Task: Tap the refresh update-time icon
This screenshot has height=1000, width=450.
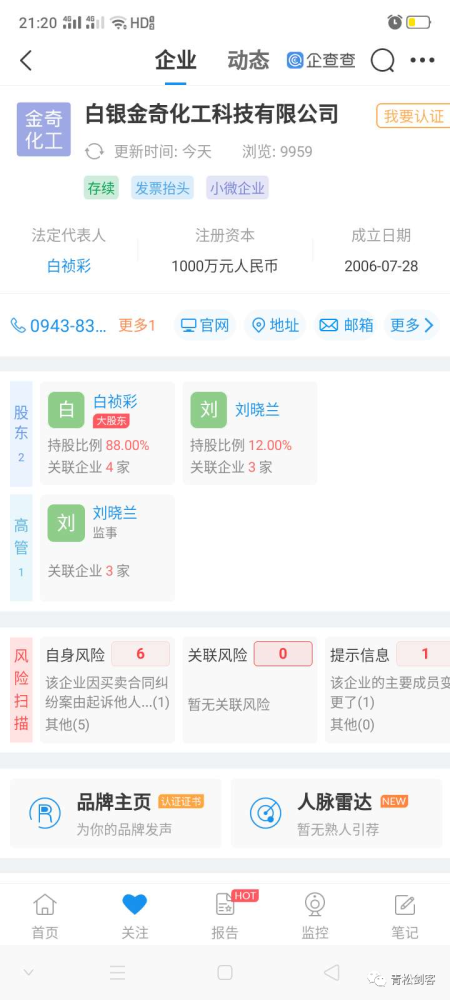Action: [x=94, y=152]
